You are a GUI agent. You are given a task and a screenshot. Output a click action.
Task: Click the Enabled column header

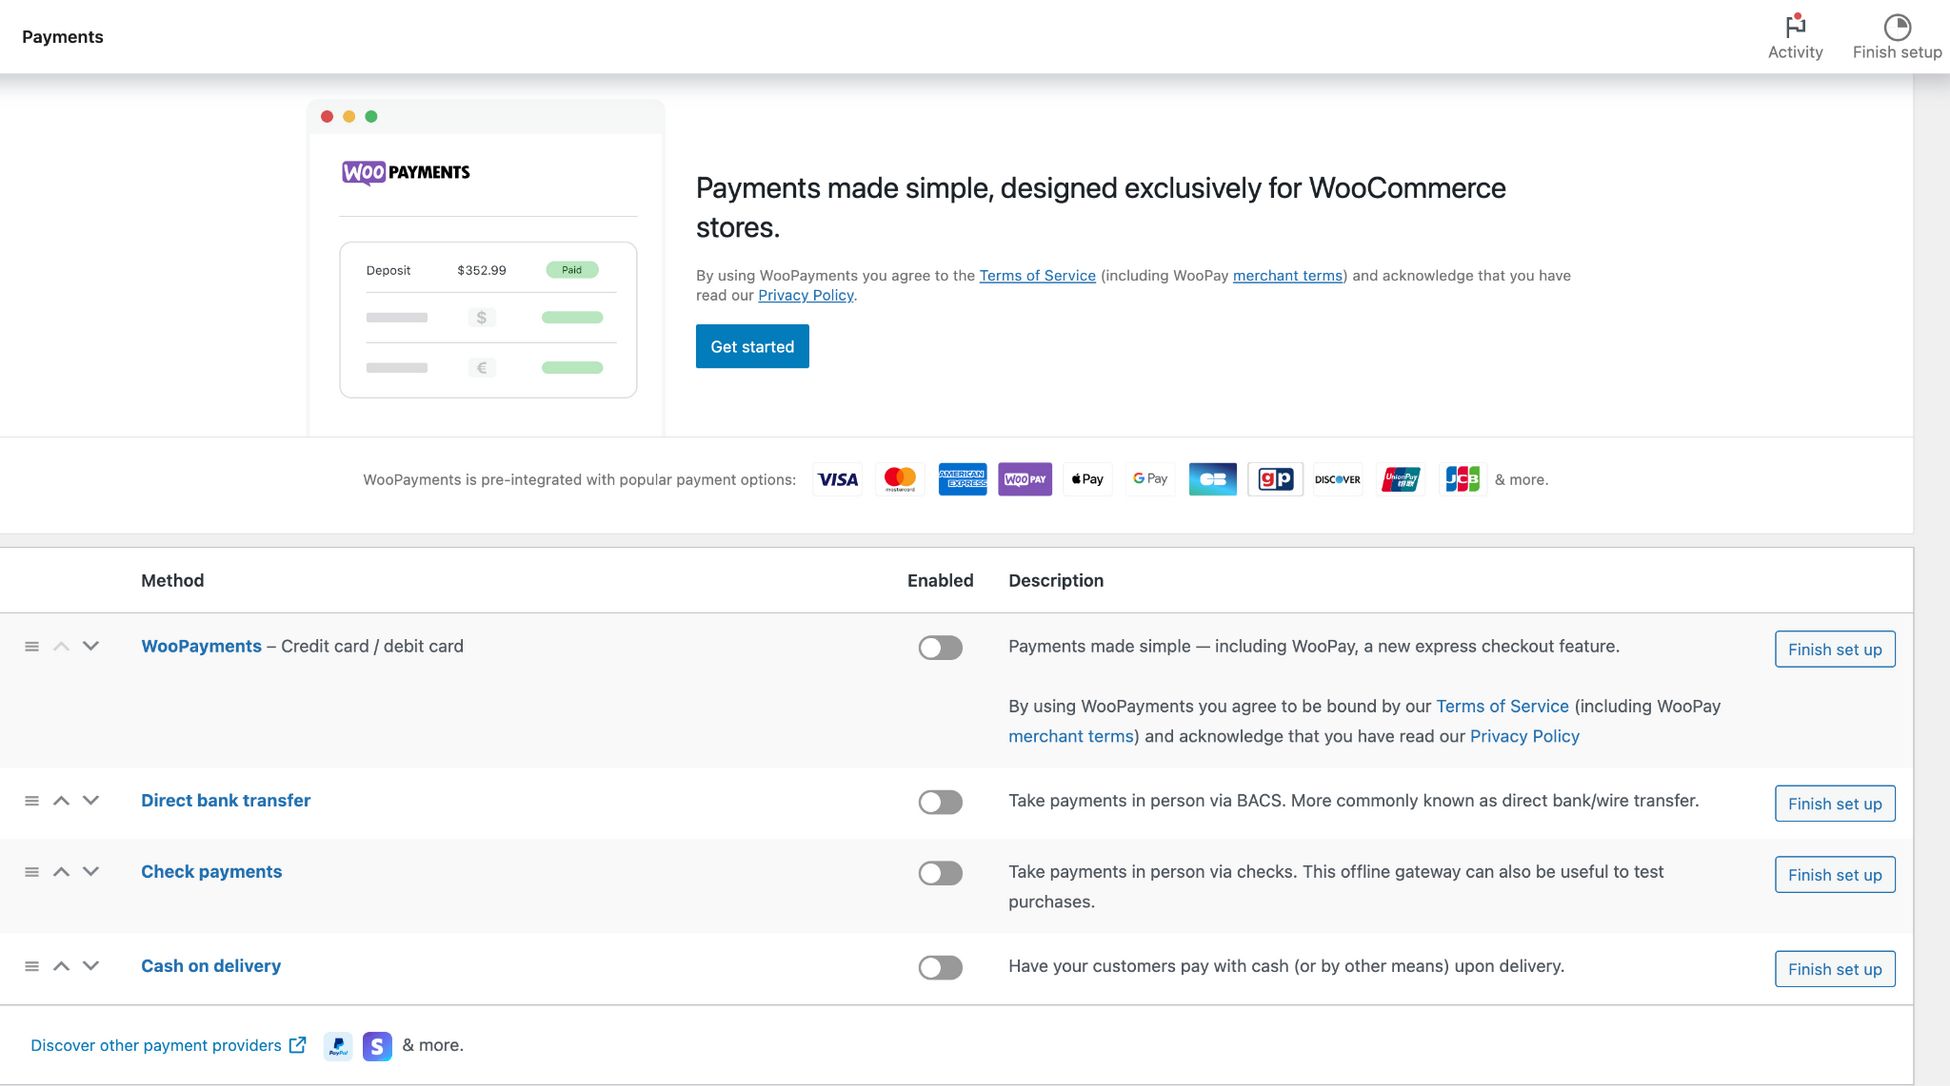pos(940,580)
